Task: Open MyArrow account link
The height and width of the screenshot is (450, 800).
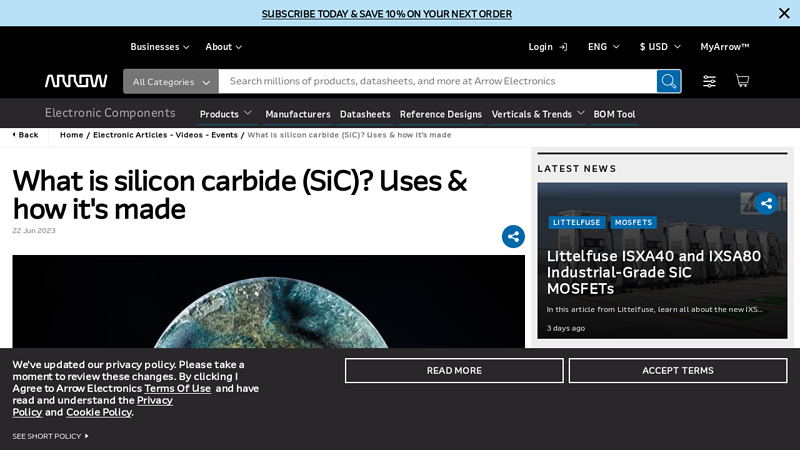Action: point(724,46)
